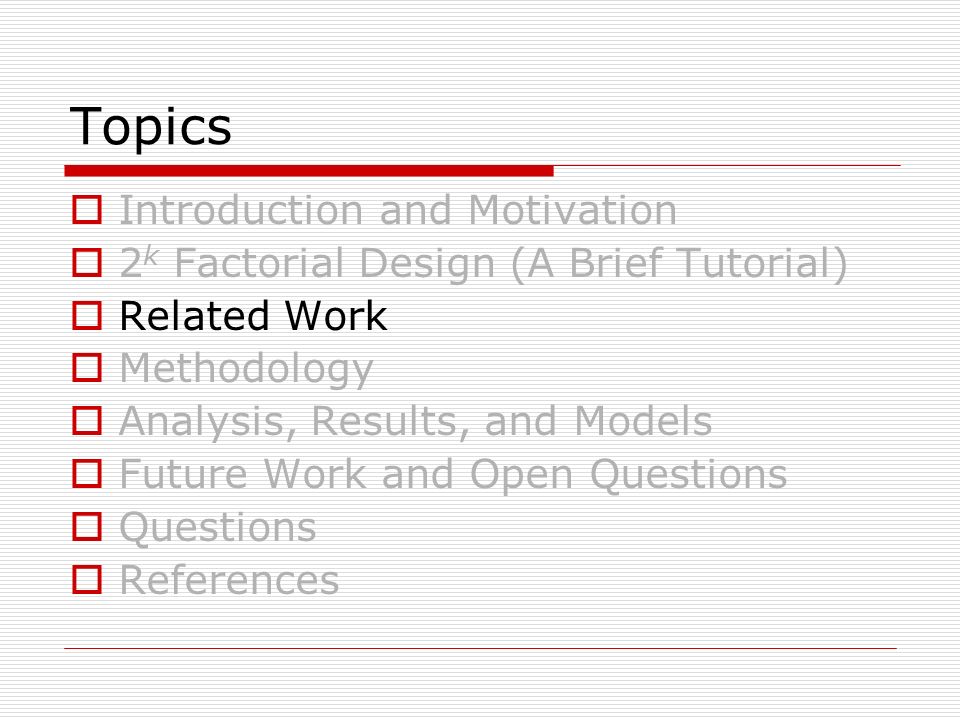Click the red square bullet beside Introduction and Motivation

(x=87, y=209)
